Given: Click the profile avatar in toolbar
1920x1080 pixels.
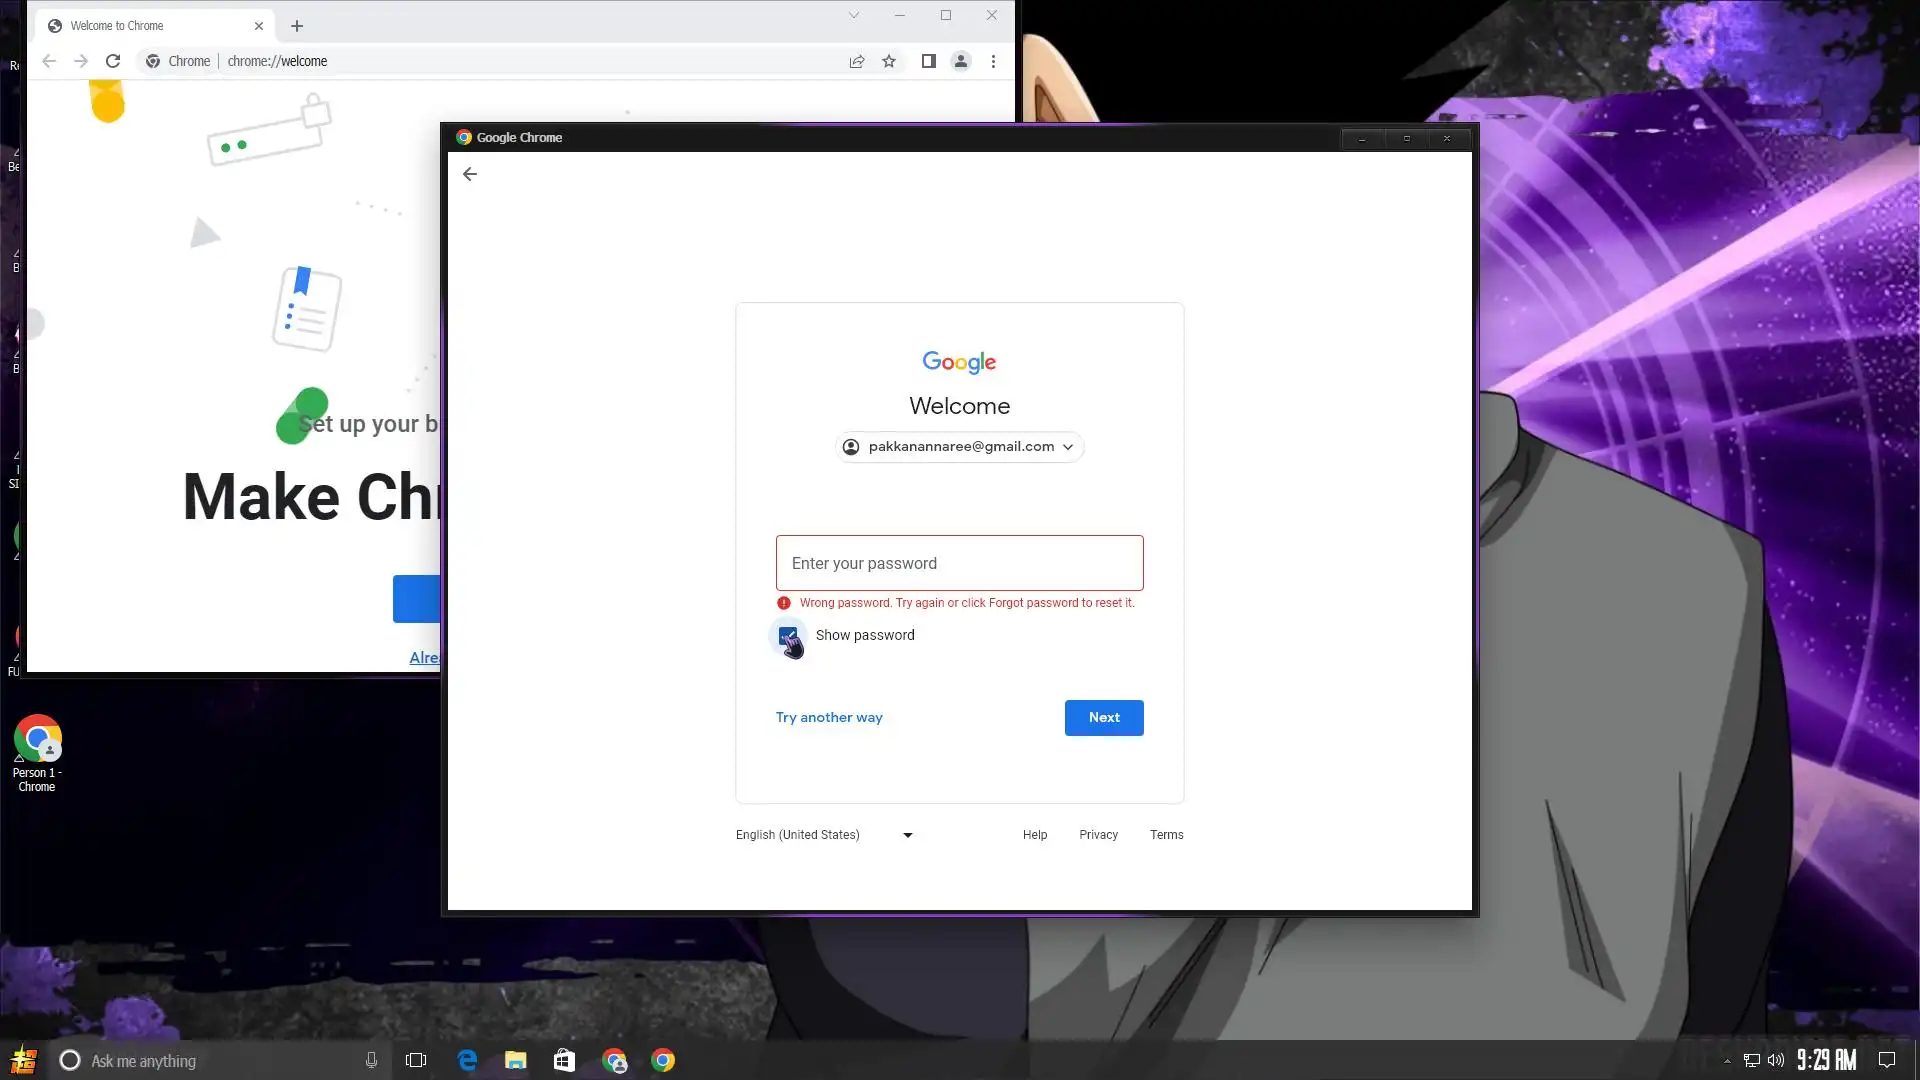Looking at the screenshot, I should point(960,61).
